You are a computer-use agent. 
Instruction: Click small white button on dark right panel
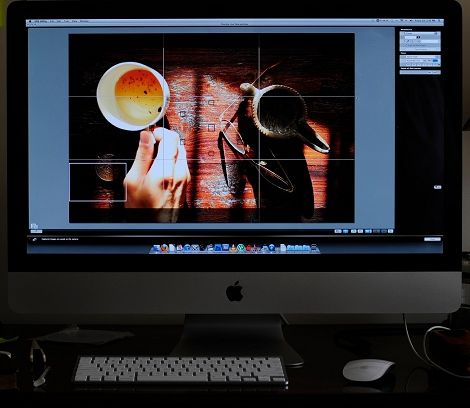pyautogui.click(x=438, y=187)
